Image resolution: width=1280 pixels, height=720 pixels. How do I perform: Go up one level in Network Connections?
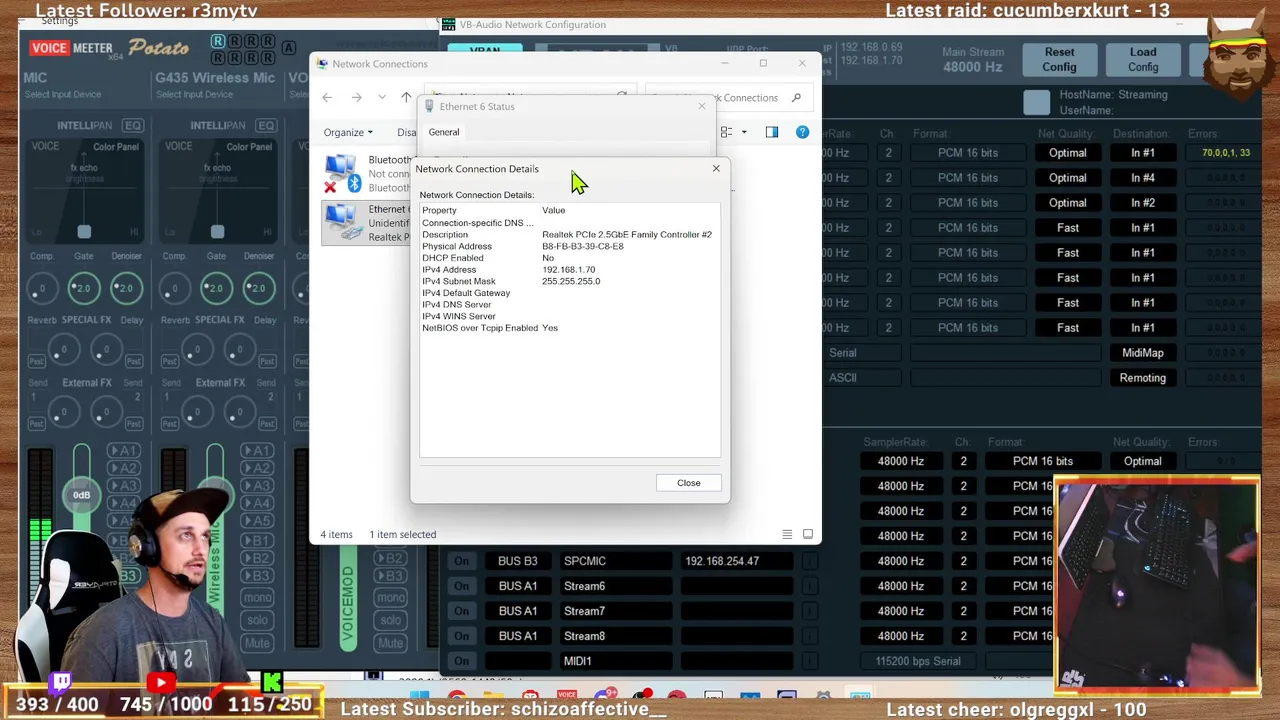tap(406, 97)
